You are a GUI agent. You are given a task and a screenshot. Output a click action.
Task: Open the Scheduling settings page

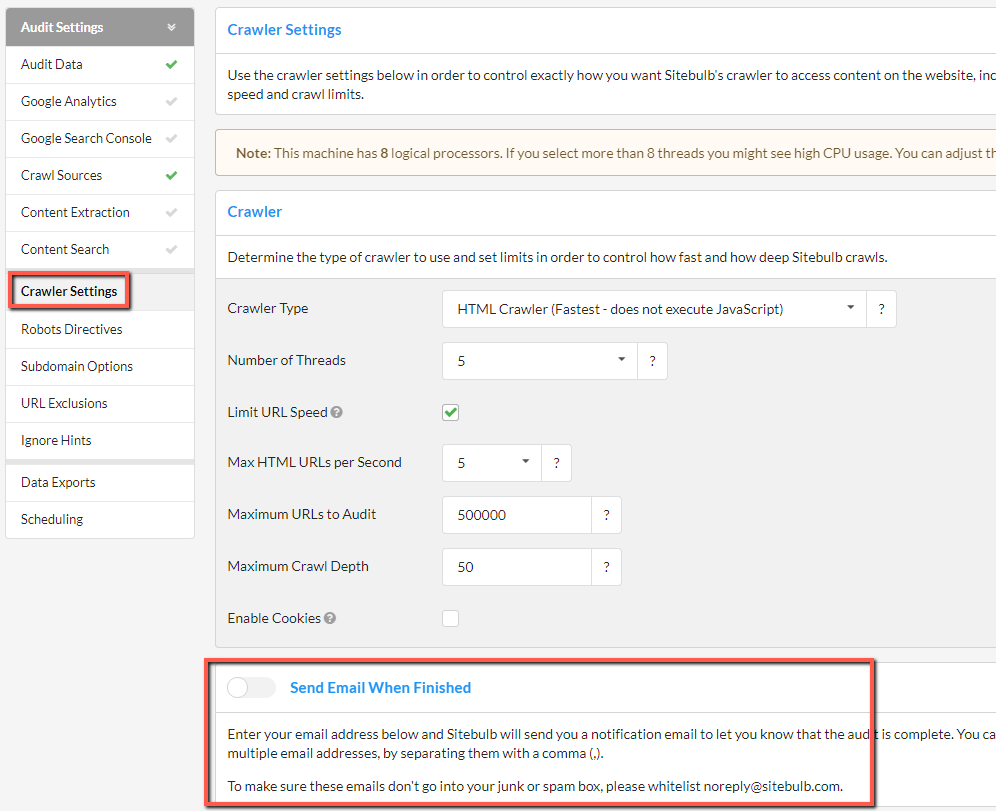pyautogui.click(x=52, y=519)
